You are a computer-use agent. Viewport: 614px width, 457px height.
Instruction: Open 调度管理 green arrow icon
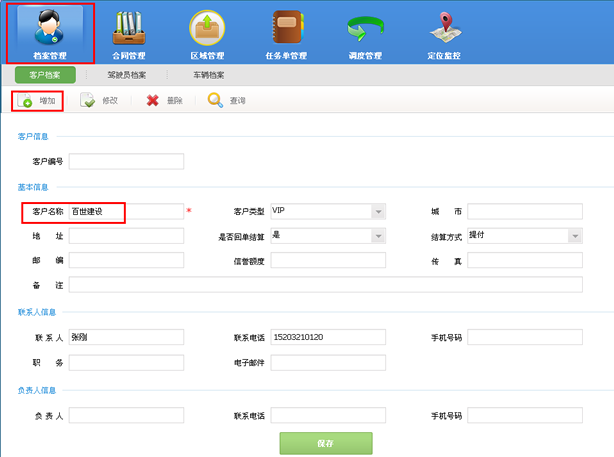365,28
